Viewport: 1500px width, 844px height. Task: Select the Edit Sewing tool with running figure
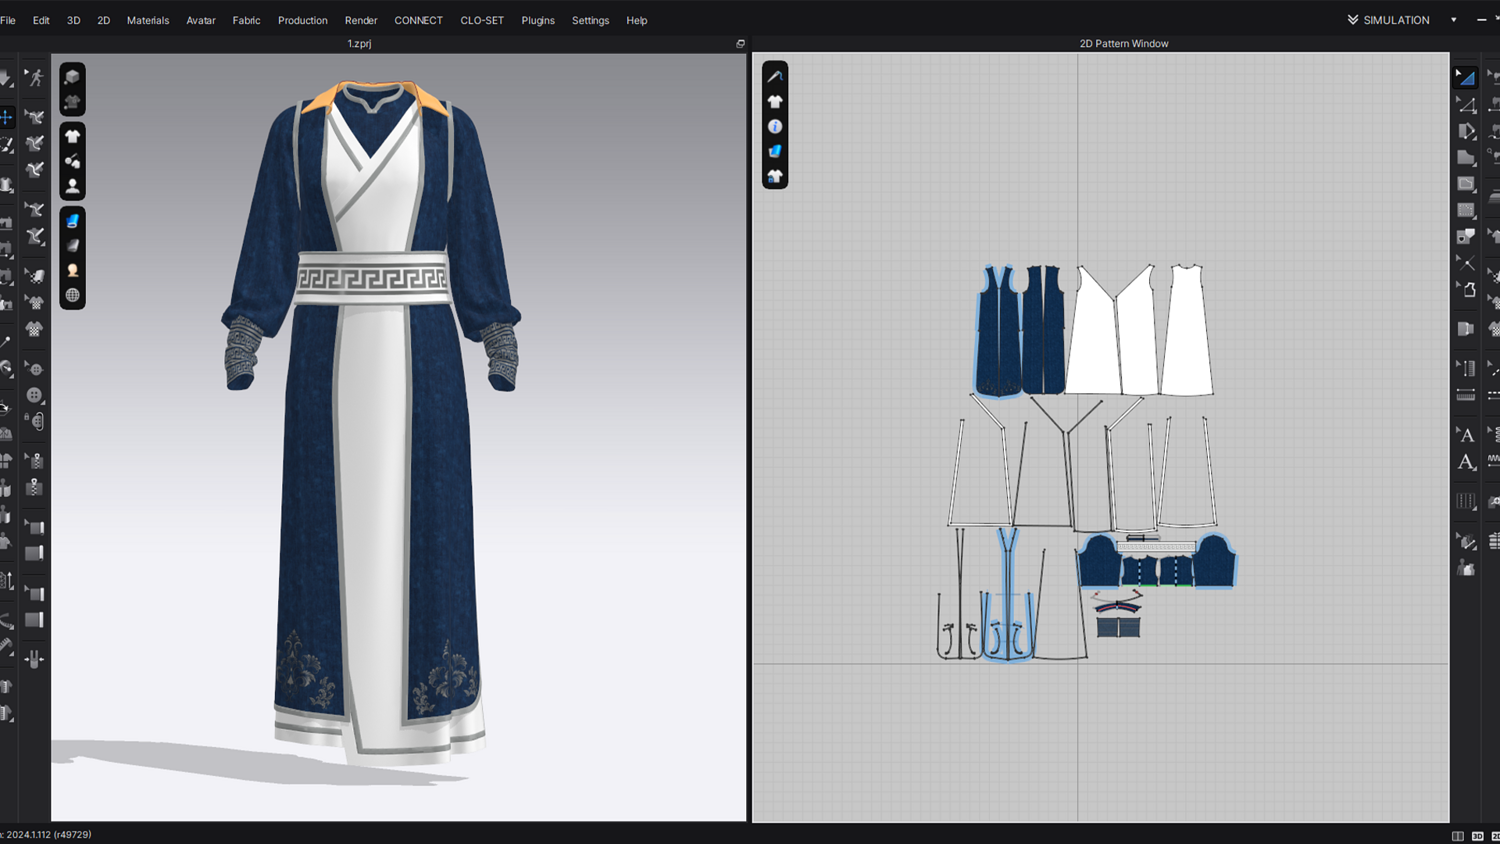(35, 78)
